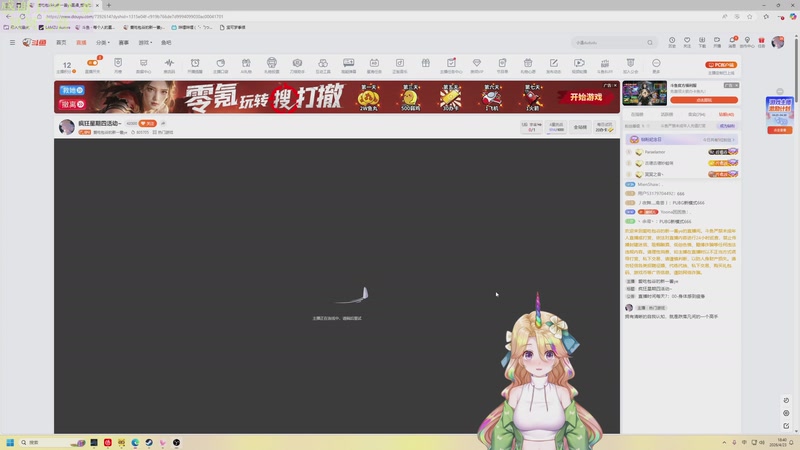800x450 pixels.
Task: Open the user profile avatar
Action: [x=778, y=42]
